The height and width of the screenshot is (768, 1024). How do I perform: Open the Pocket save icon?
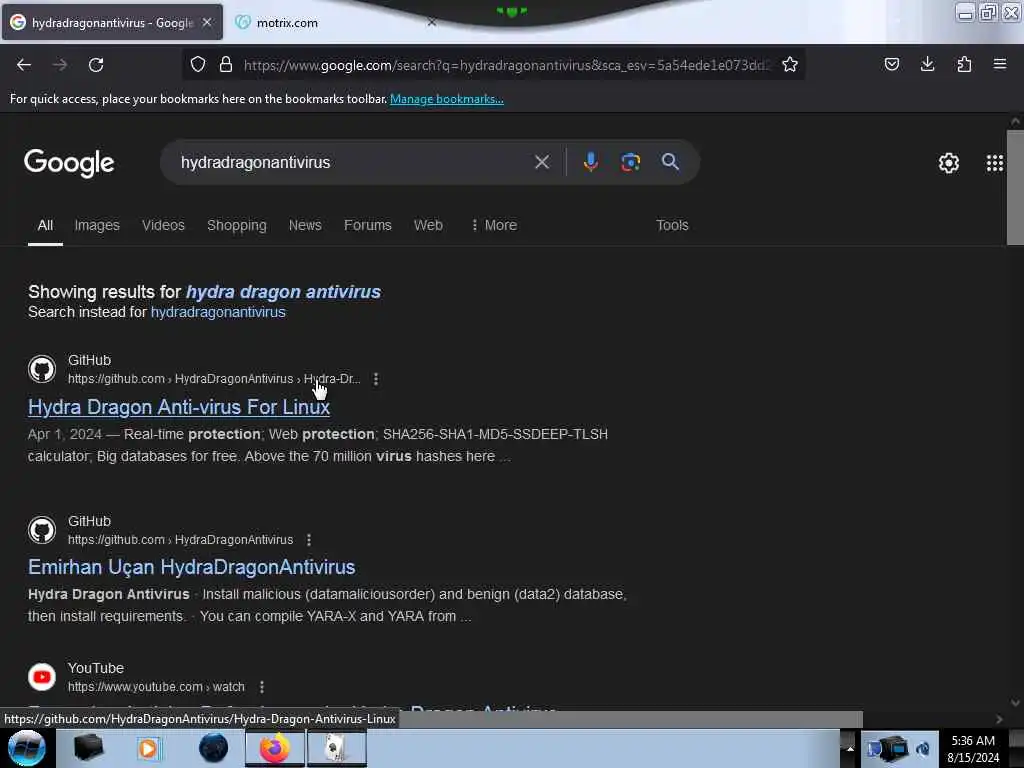point(891,64)
